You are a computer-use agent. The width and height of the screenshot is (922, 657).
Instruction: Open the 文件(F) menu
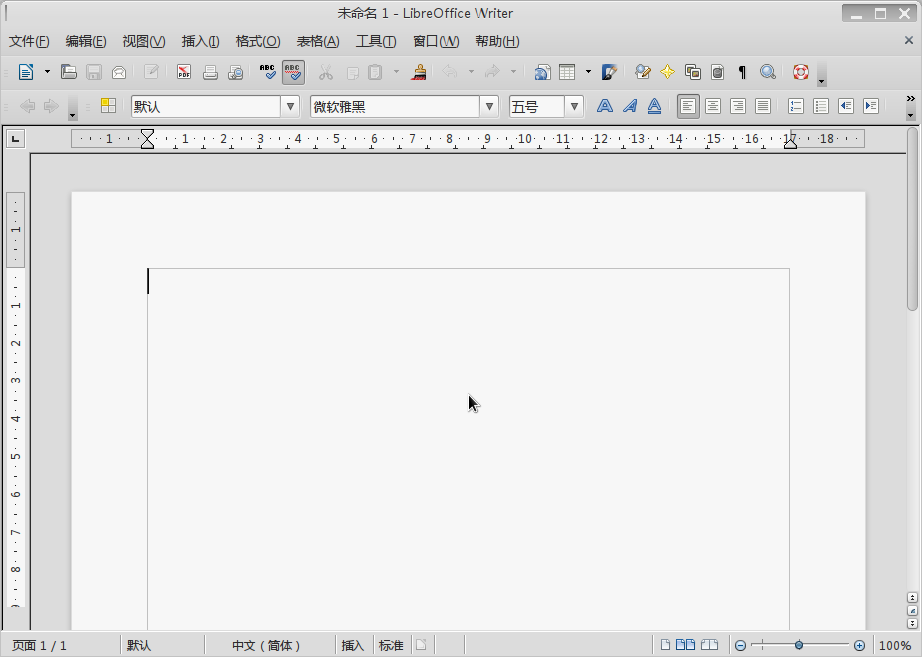[x=29, y=41]
